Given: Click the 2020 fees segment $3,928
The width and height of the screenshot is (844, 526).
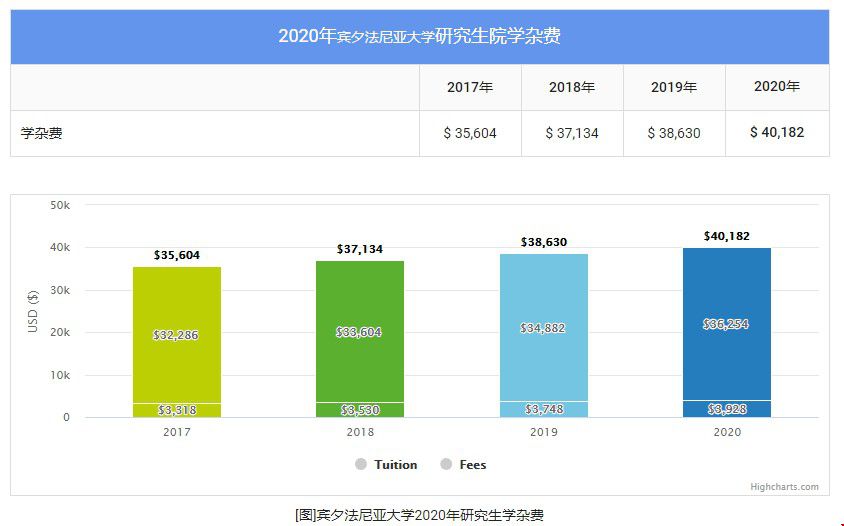Looking at the screenshot, I should click(x=727, y=409).
